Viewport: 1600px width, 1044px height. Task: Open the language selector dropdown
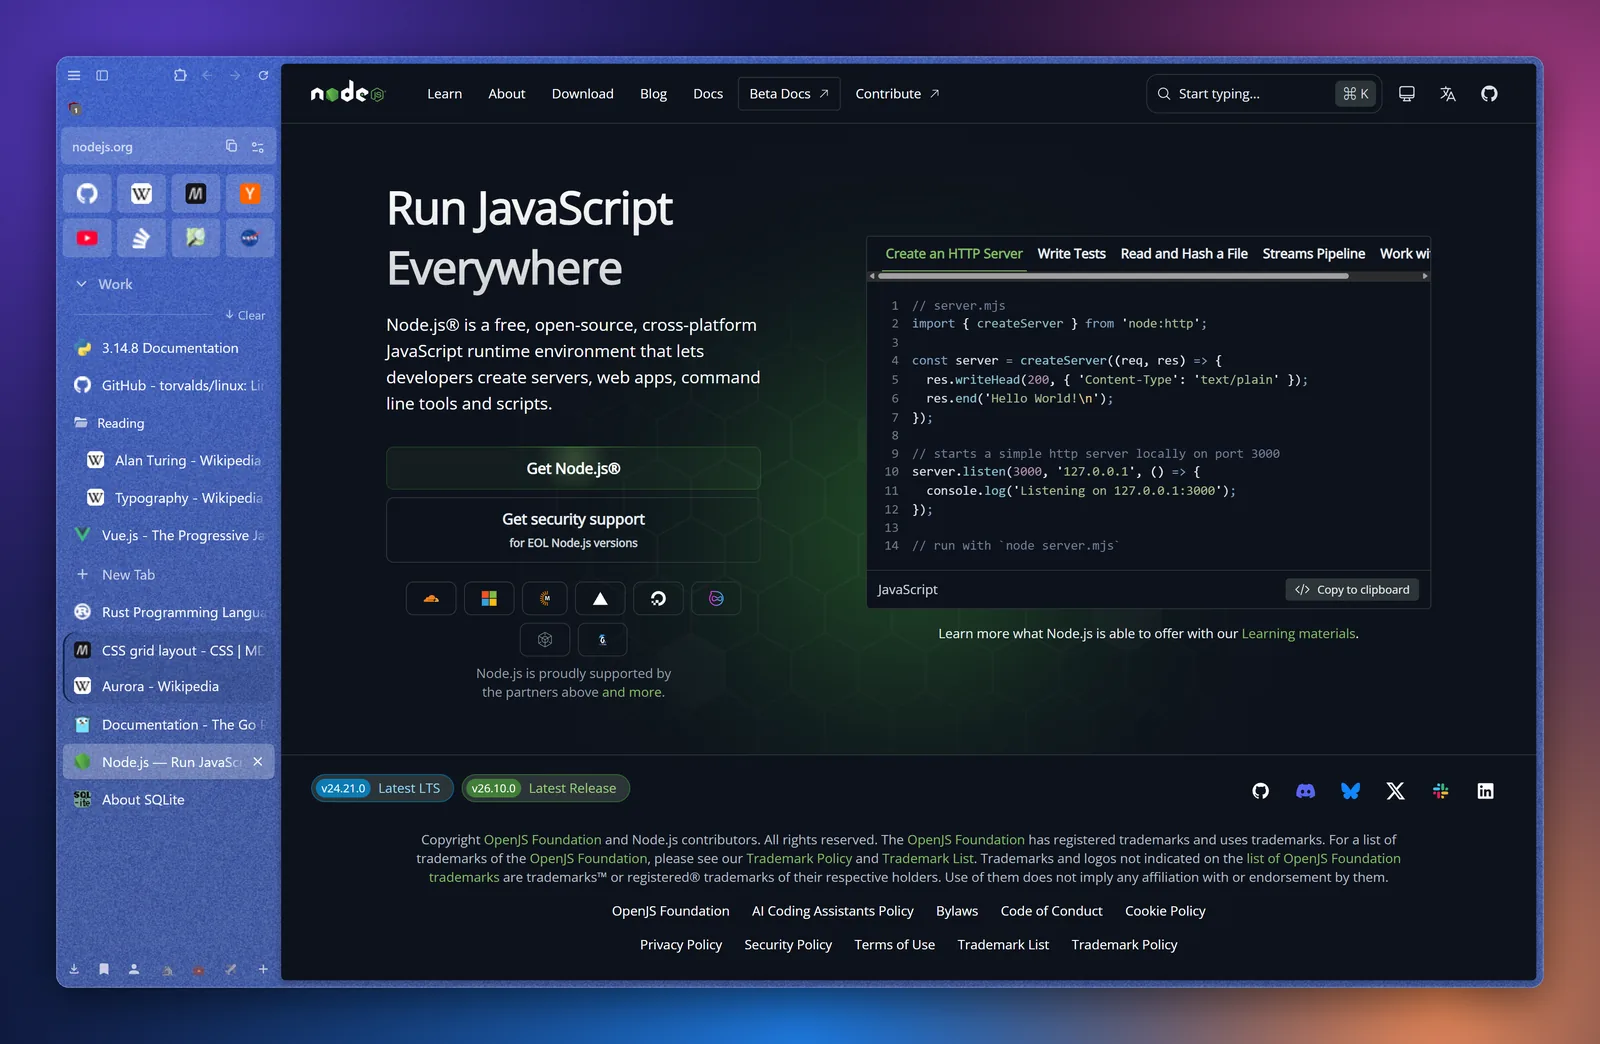(1448, 94)
